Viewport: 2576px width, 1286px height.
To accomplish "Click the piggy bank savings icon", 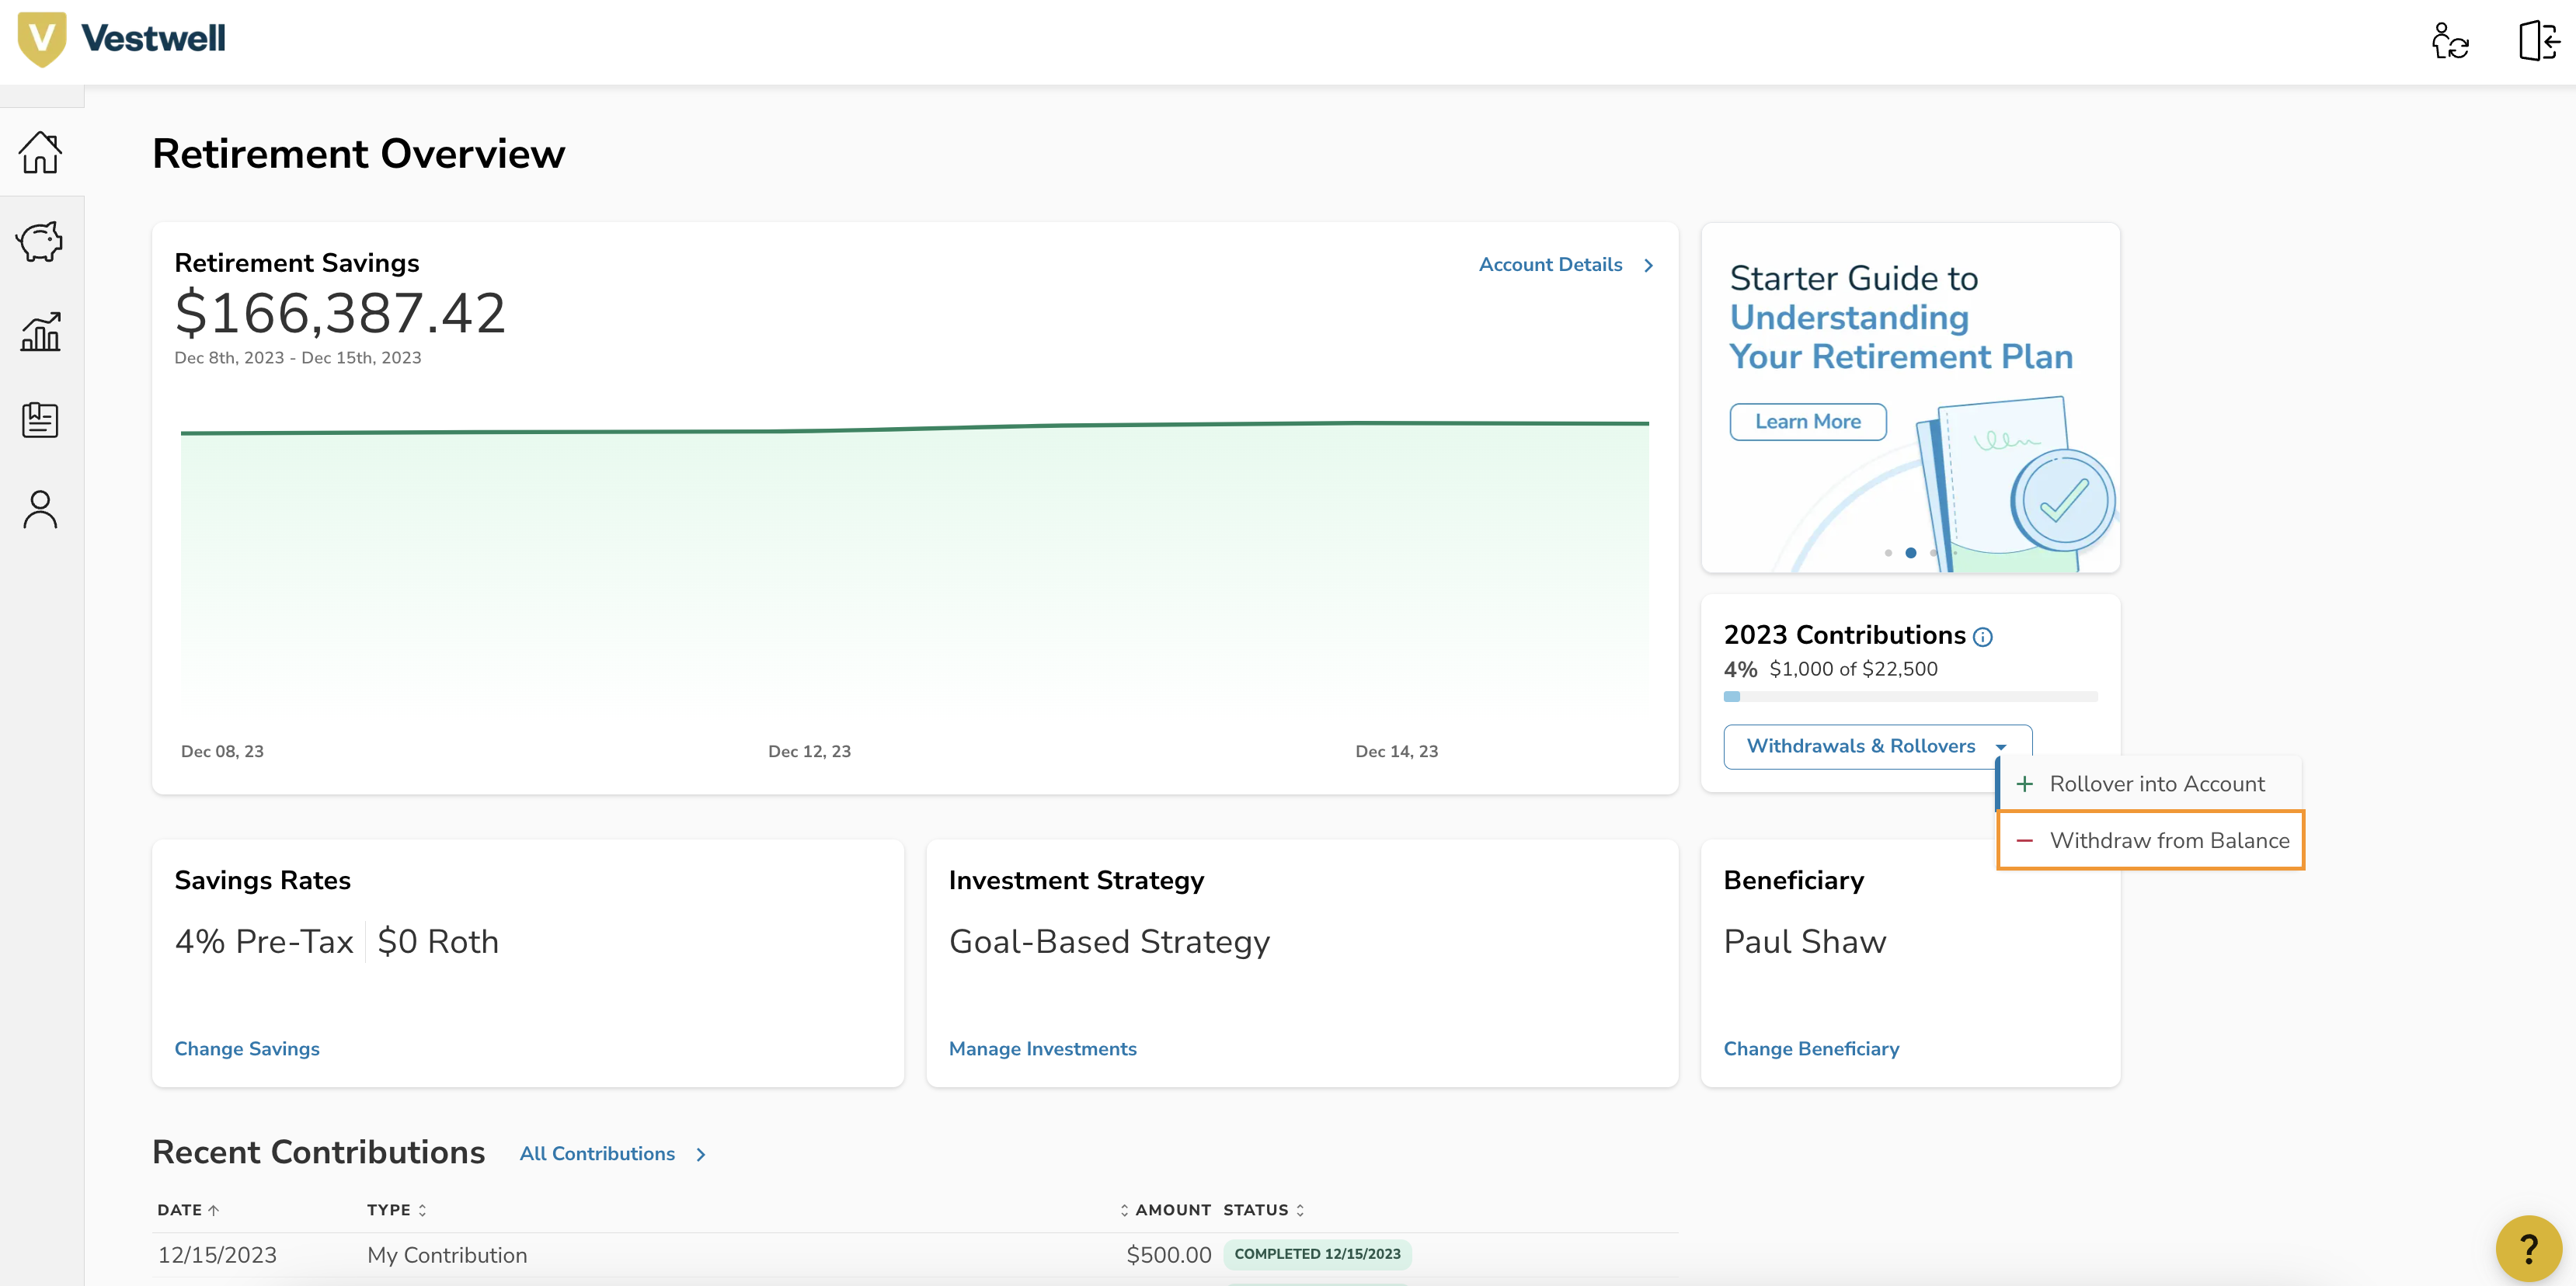I will (40, 242).
